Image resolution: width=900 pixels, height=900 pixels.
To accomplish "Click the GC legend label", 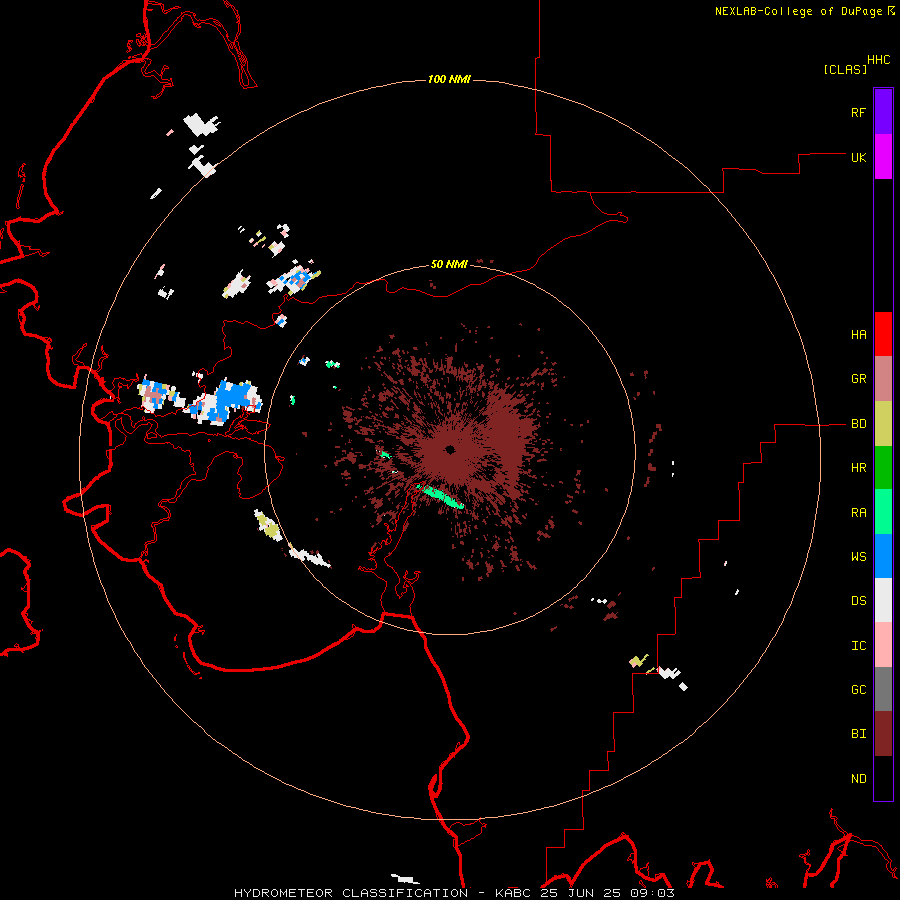I will click(858, 690).
